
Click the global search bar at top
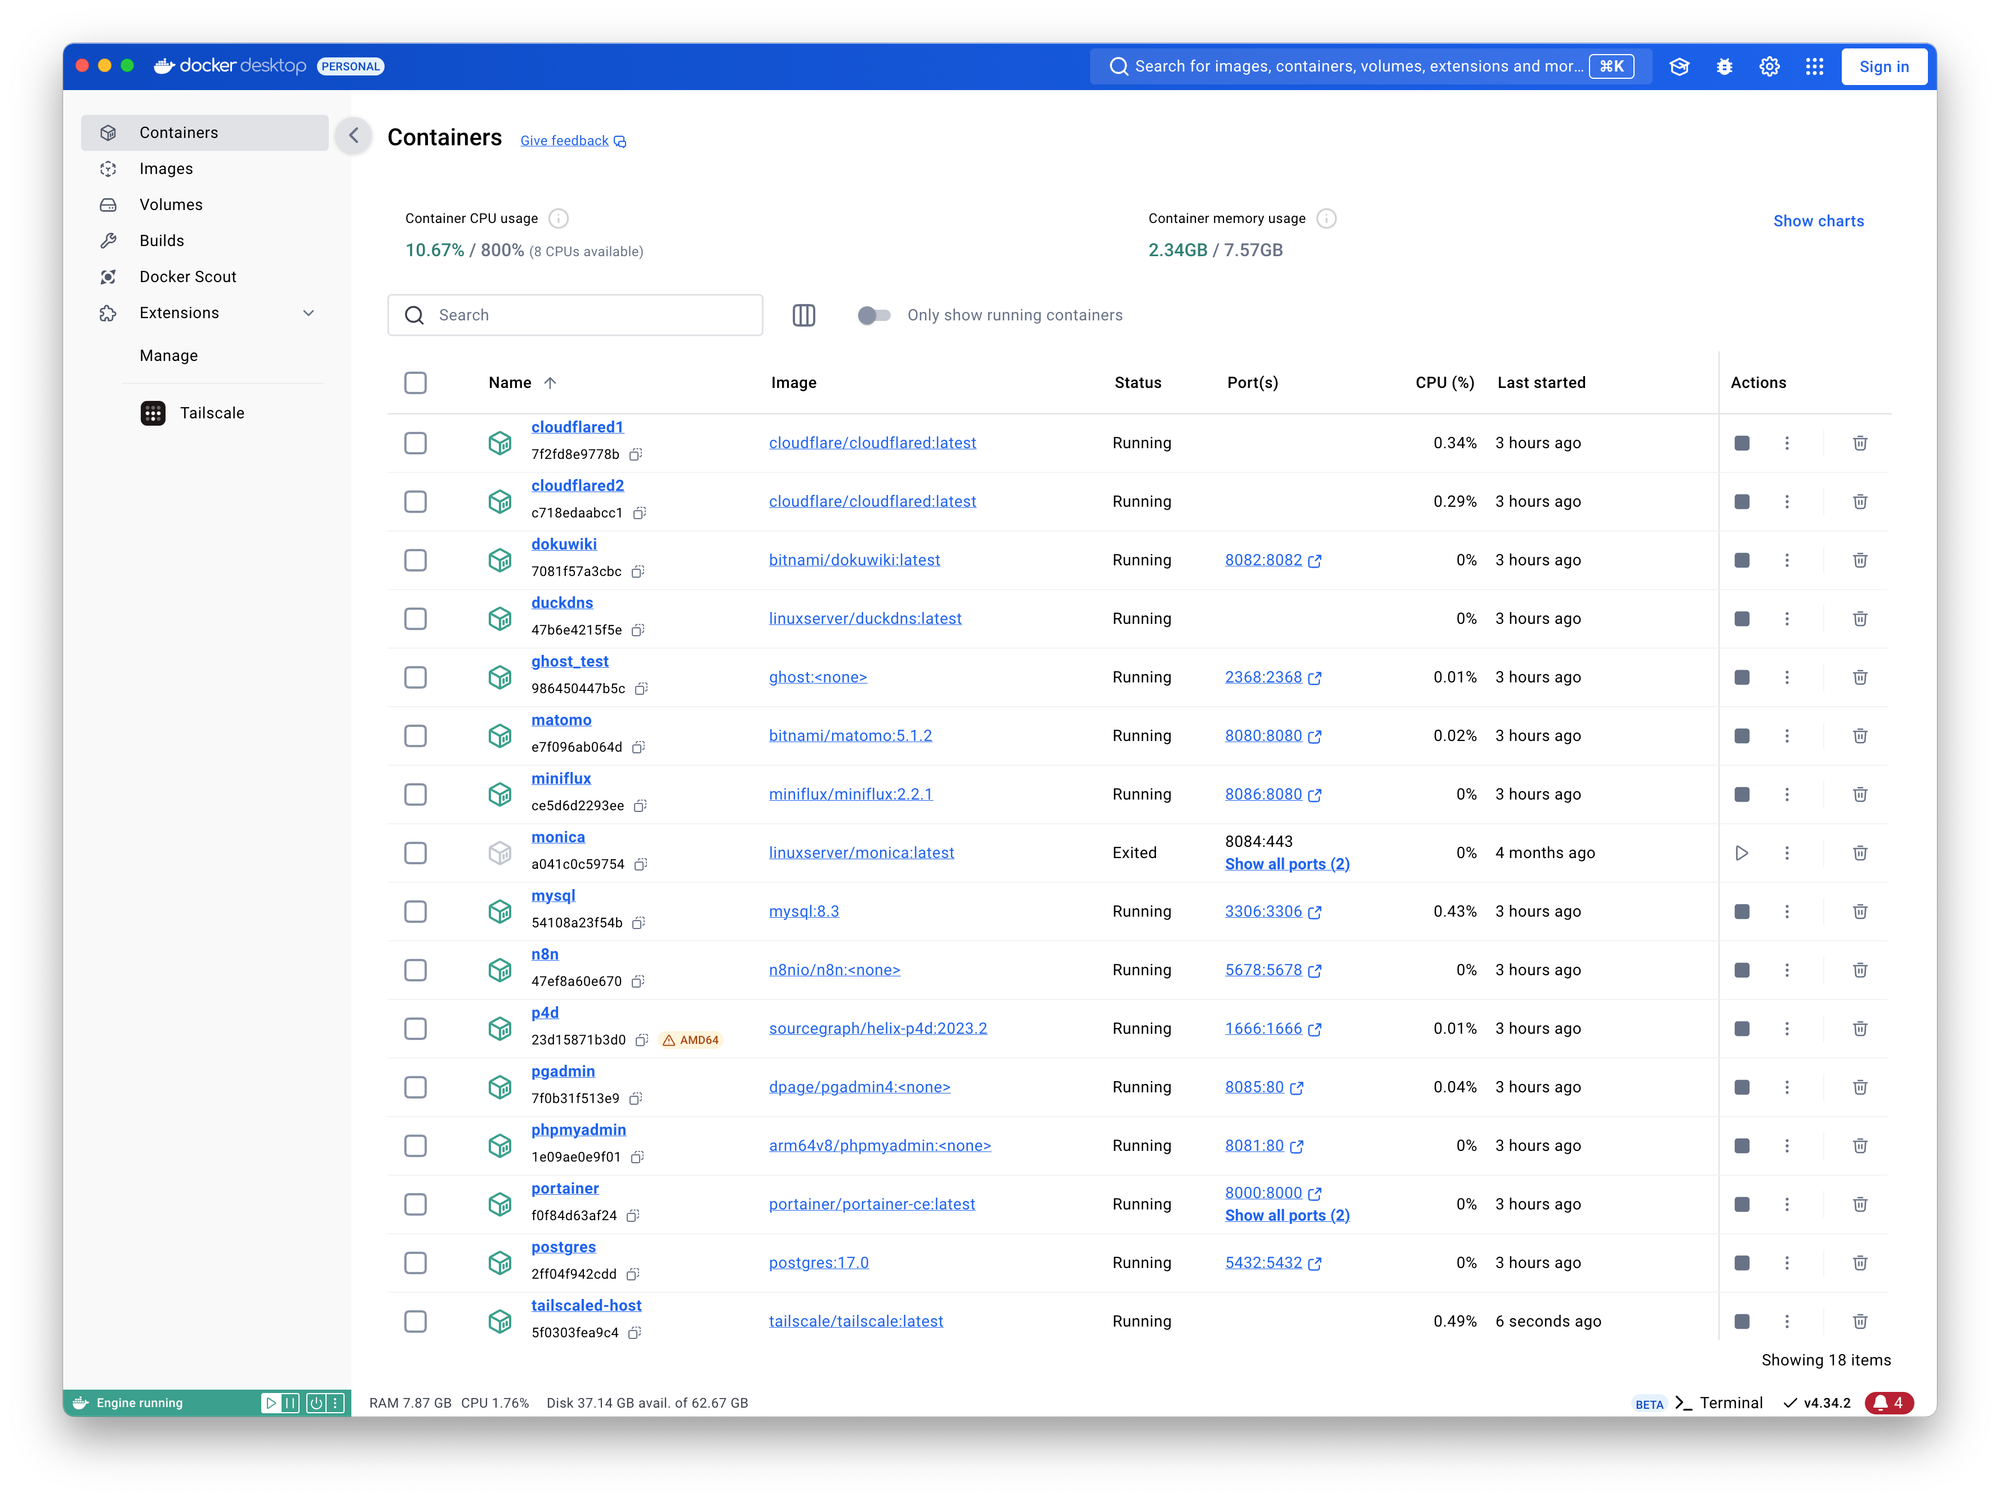pos(1370,67)
